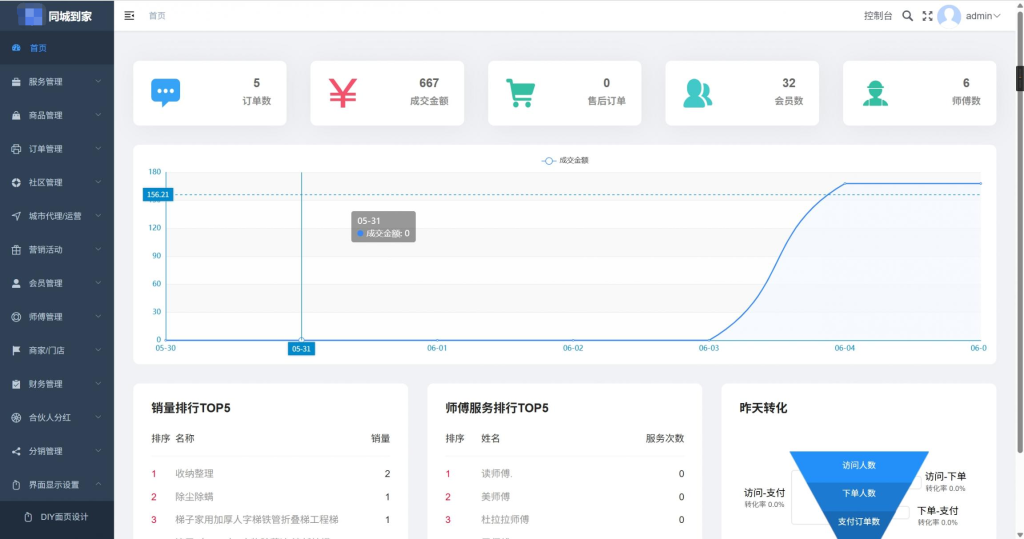The image size is (1024, 539).
Task: Open DIY面页设计 submenu item
Action: [x=64, y=517]
